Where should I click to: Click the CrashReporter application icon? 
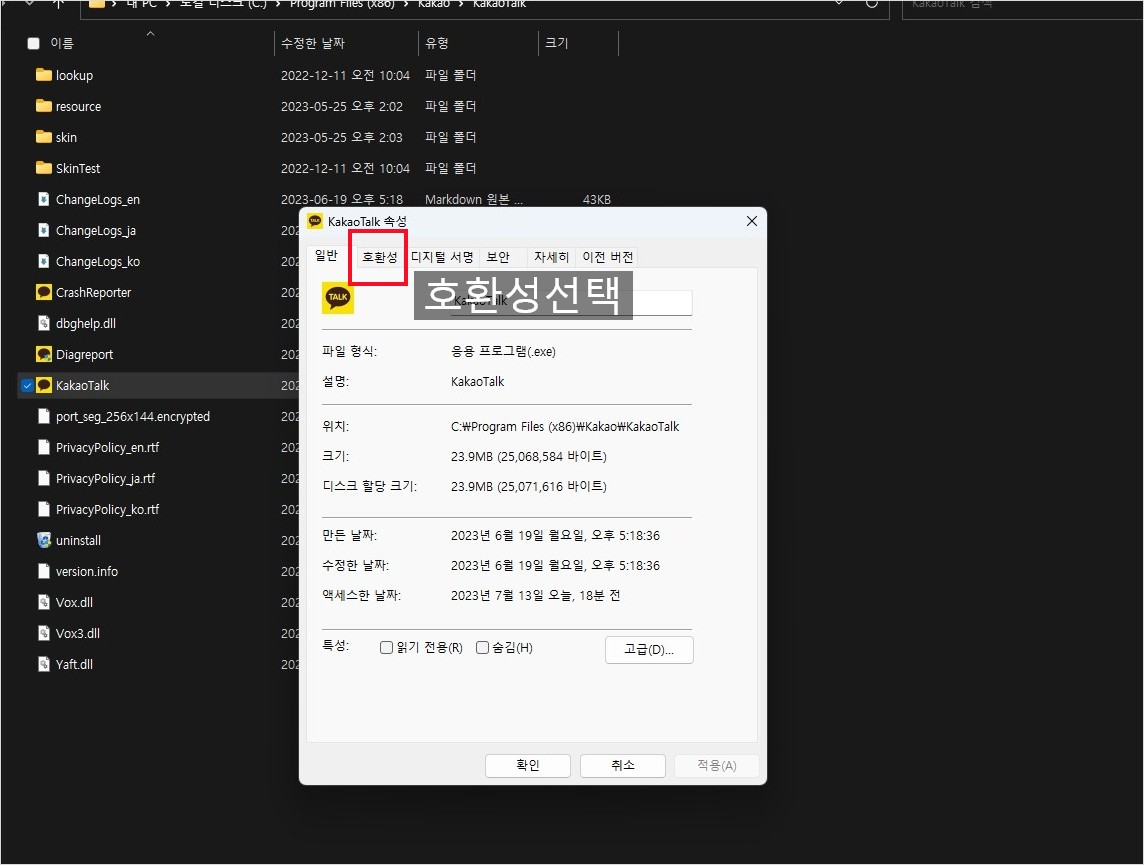(x=44, y=292)
